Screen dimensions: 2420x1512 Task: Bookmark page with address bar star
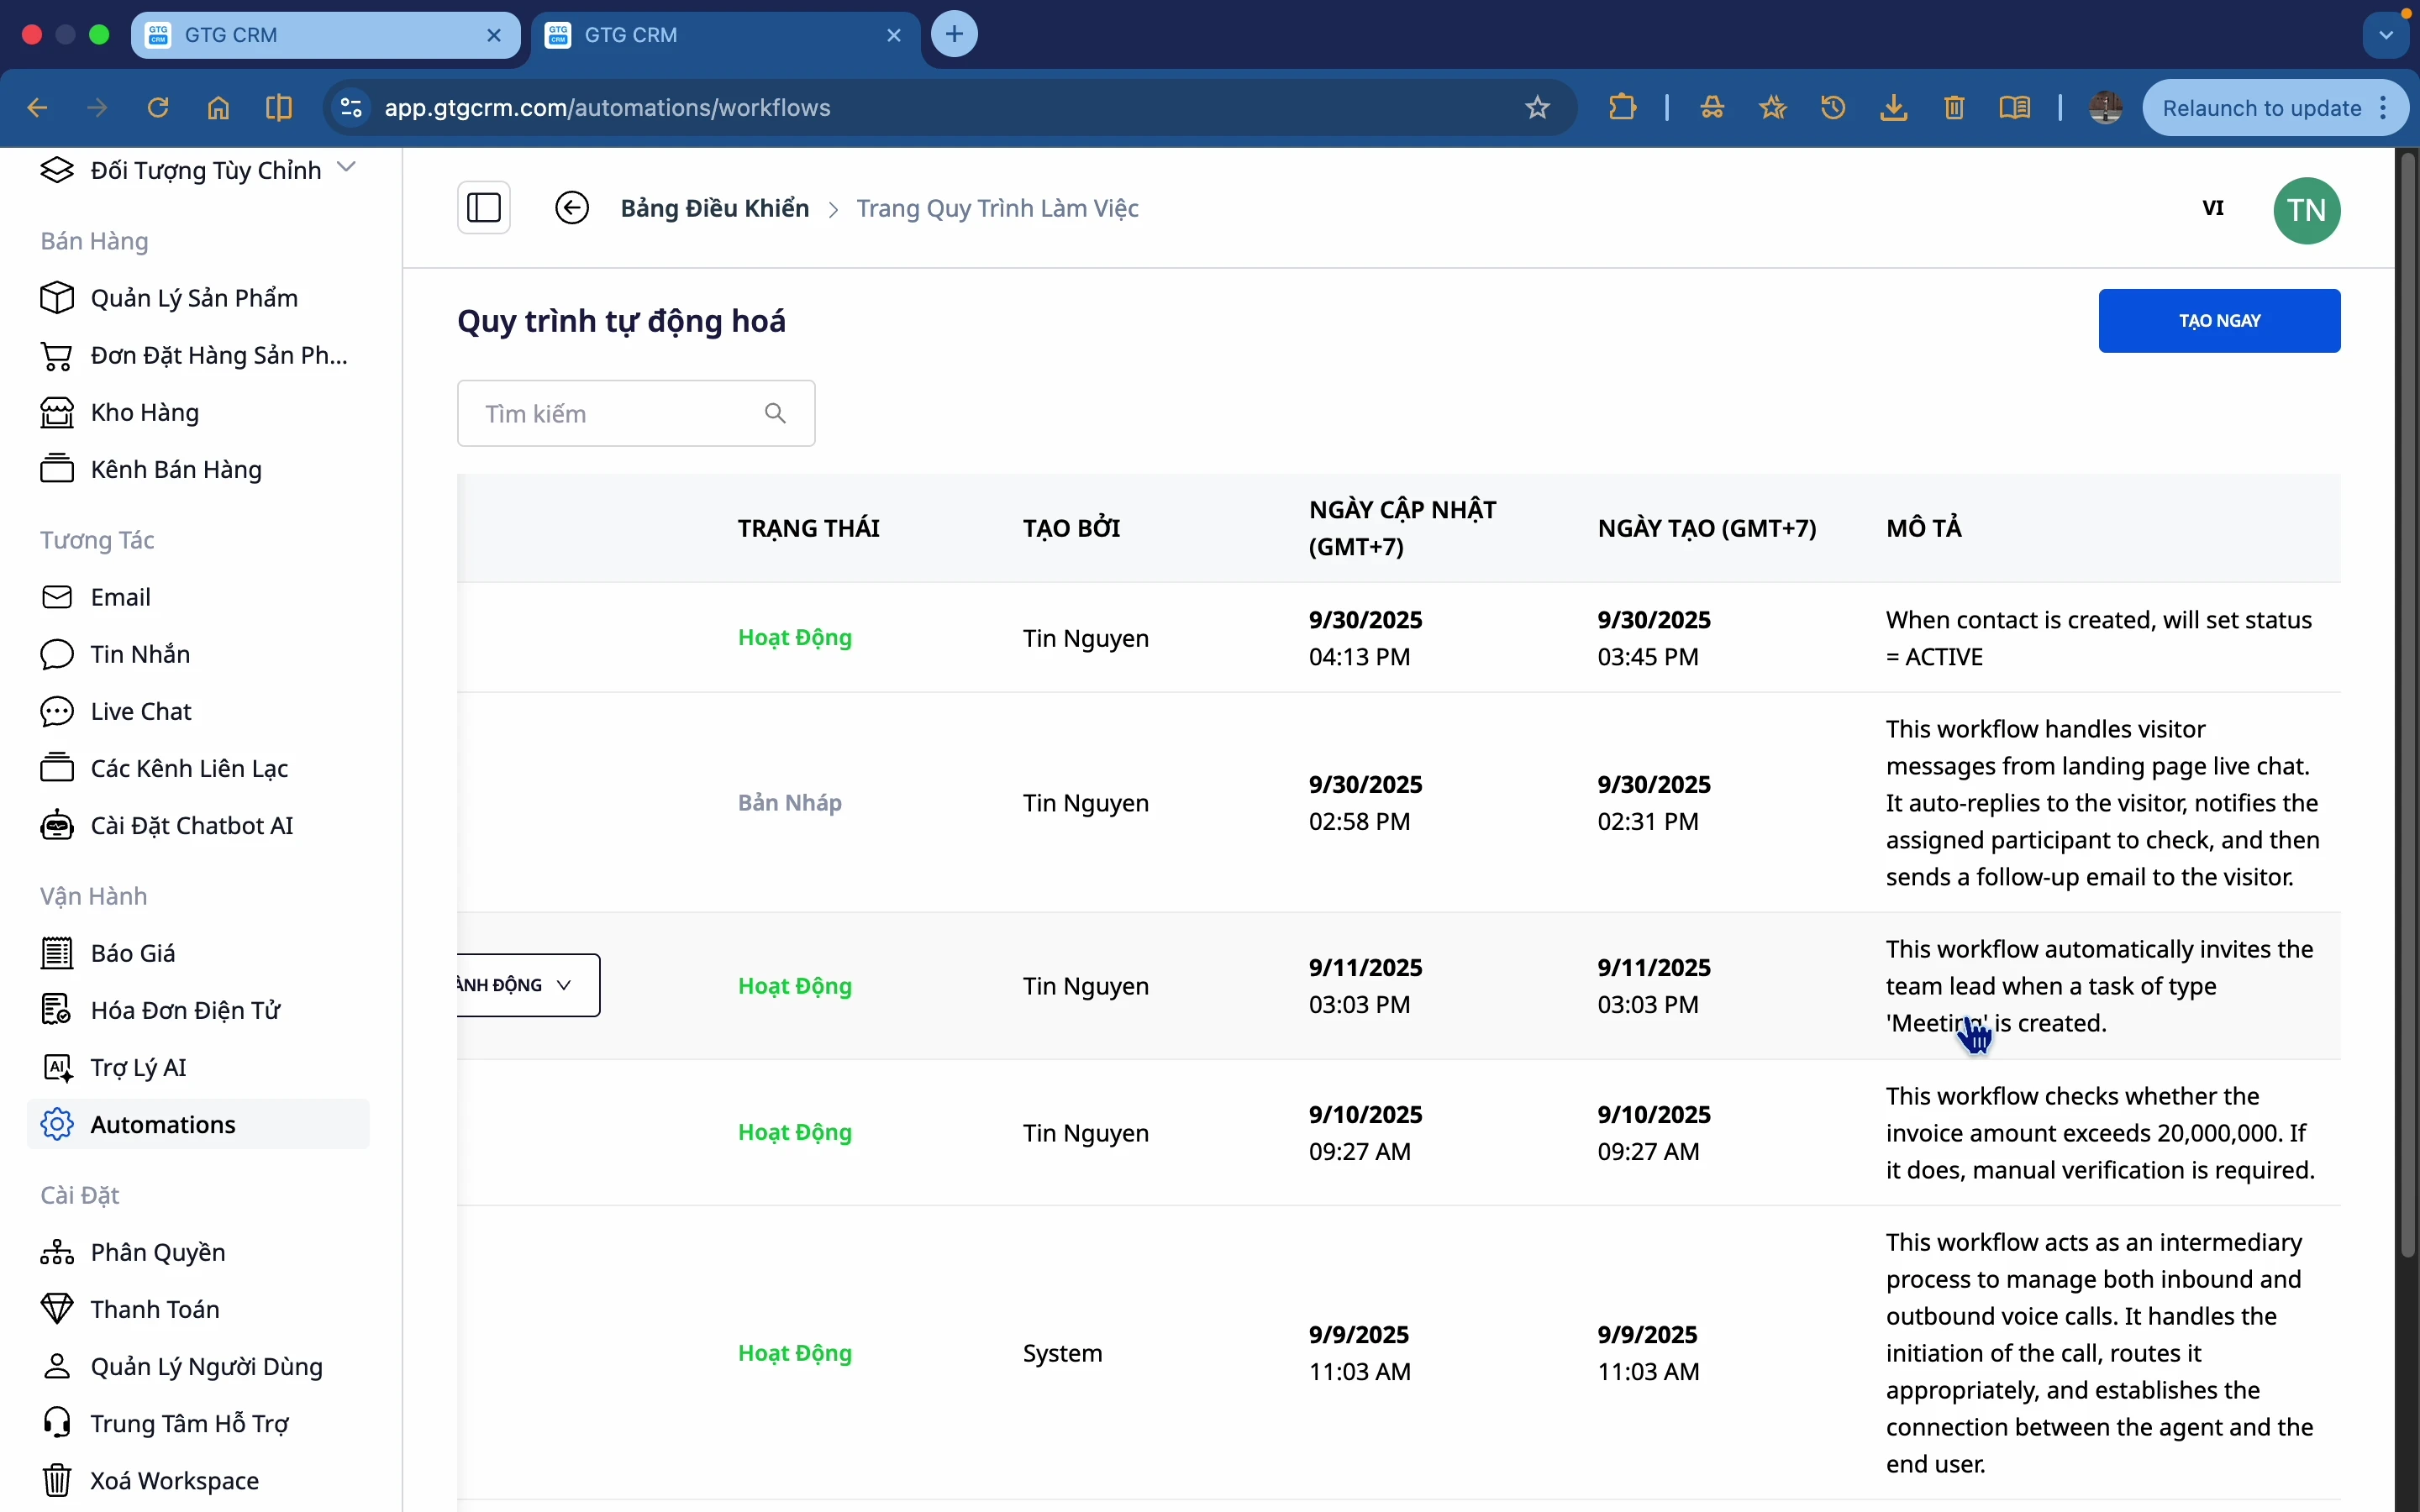tap(1538, 108)
